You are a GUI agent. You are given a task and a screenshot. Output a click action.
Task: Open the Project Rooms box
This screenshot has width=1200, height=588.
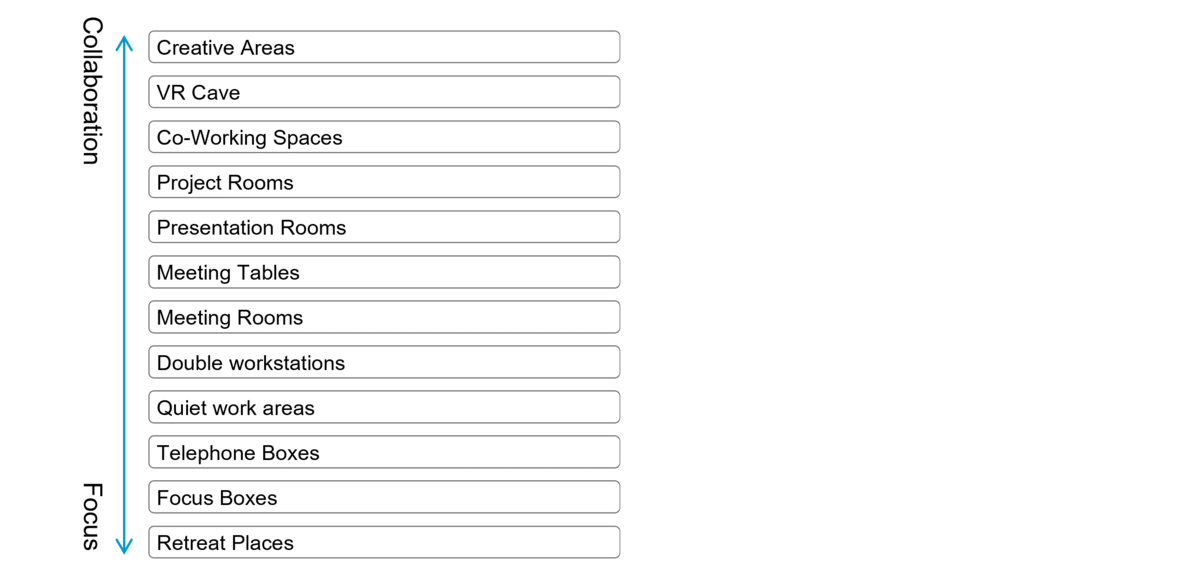pyautogui.click(x=384, y=182)
